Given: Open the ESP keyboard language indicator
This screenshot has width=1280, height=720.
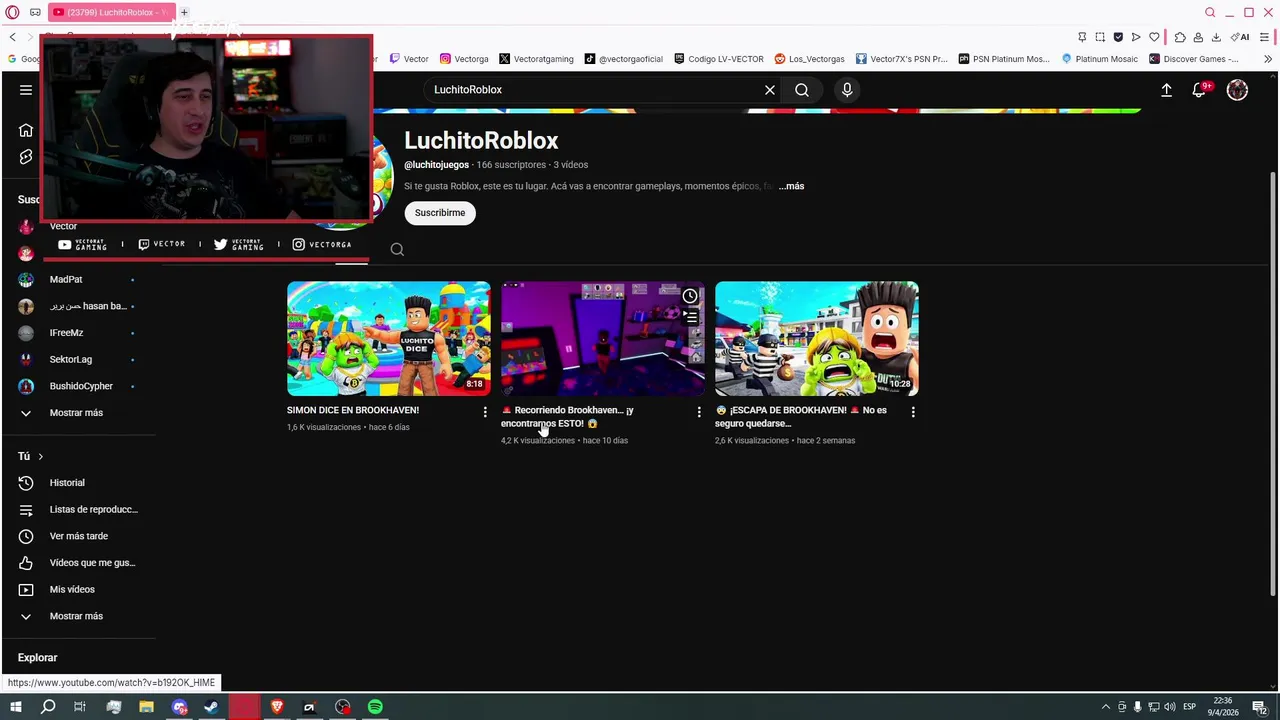Looking at the screenshot, I should point(1190,707).
